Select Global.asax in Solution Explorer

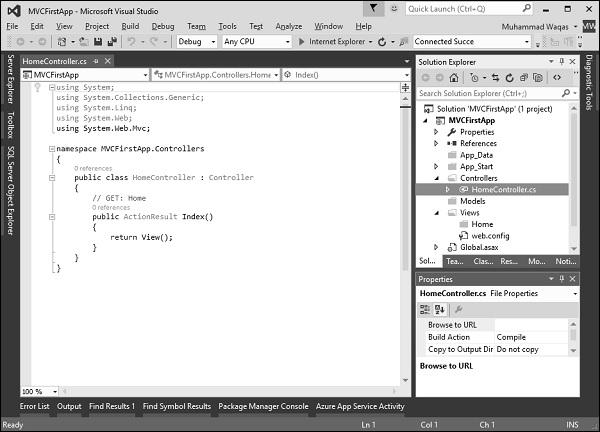[479, 247]
